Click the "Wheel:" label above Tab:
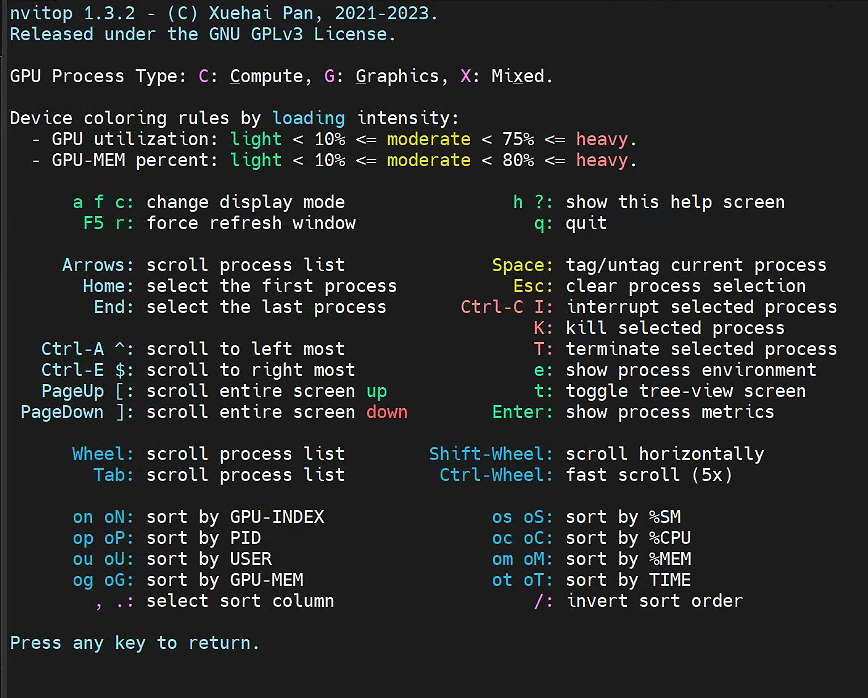The width and height of the screenshot is (868, 698). click(x=104, y=454)
